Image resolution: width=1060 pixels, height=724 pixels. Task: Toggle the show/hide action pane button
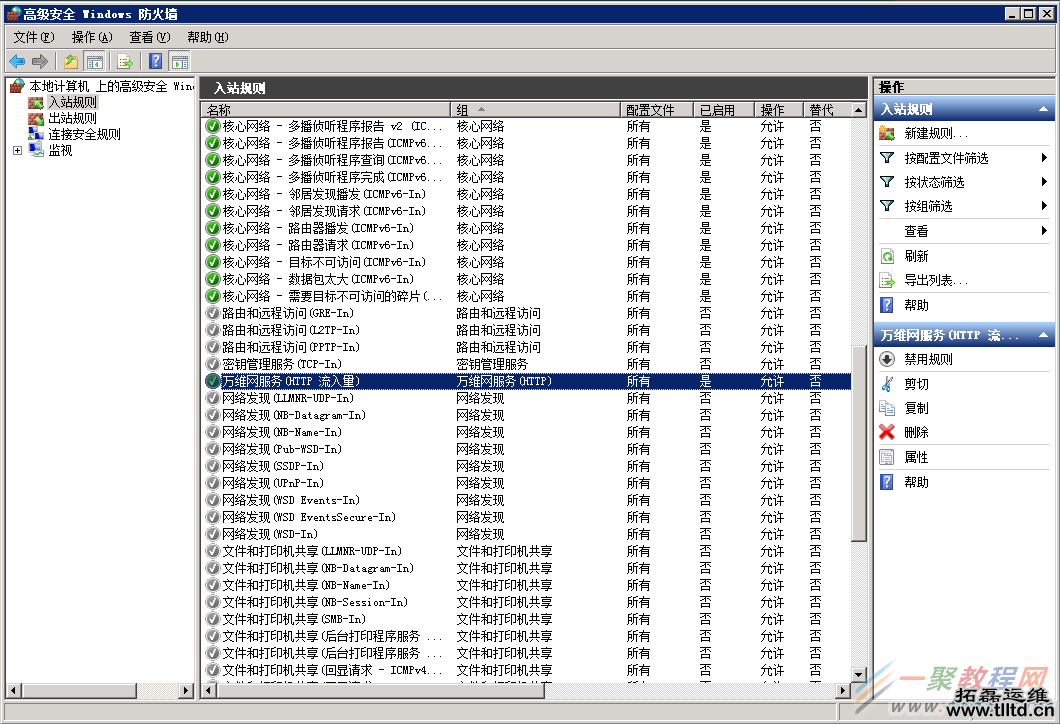click(179, 62)
